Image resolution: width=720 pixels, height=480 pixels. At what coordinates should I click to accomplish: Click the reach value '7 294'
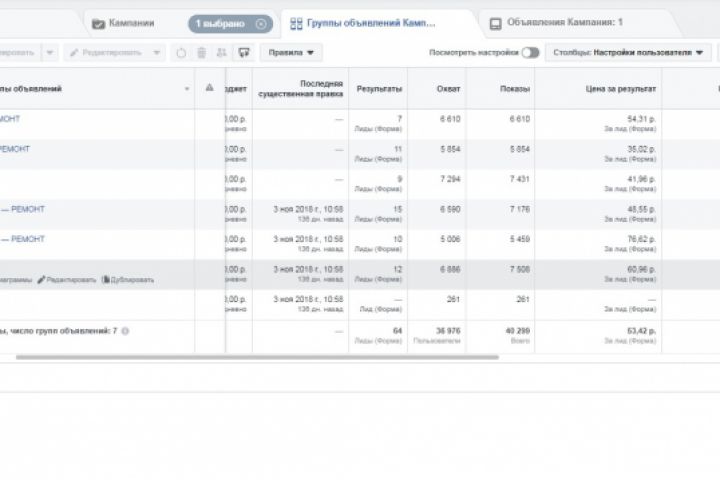click(x=450, y=179)
